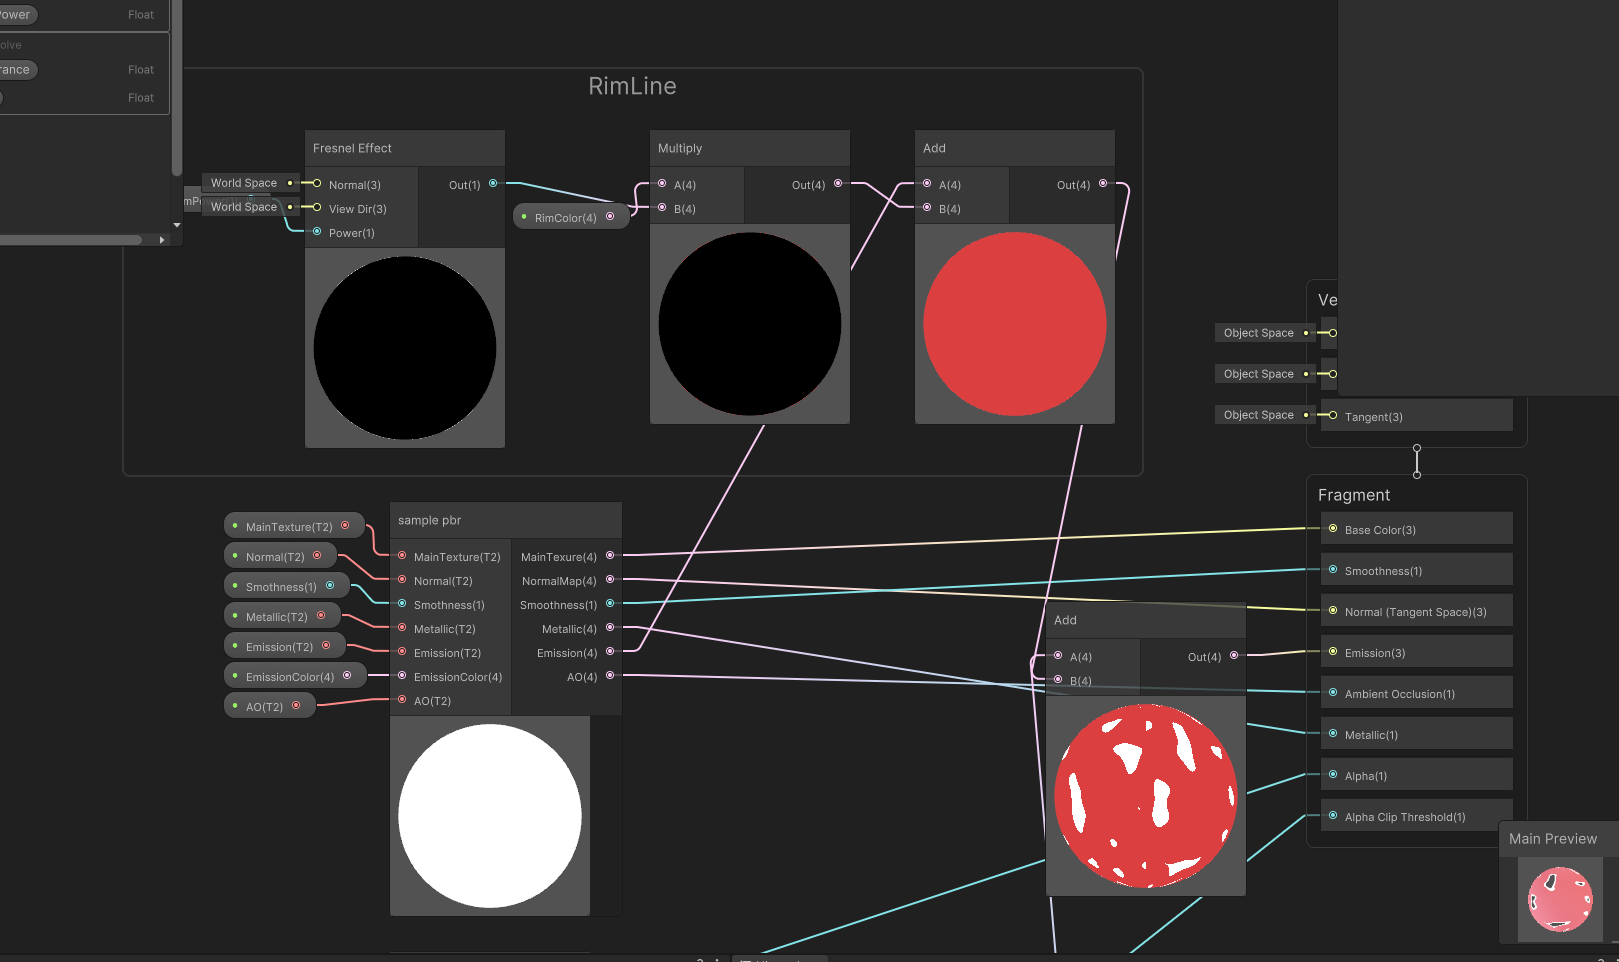The height and width of the screenshot is (962, 1619).
Task: Click the Main Preview panel header
Action: point(1553,838)
